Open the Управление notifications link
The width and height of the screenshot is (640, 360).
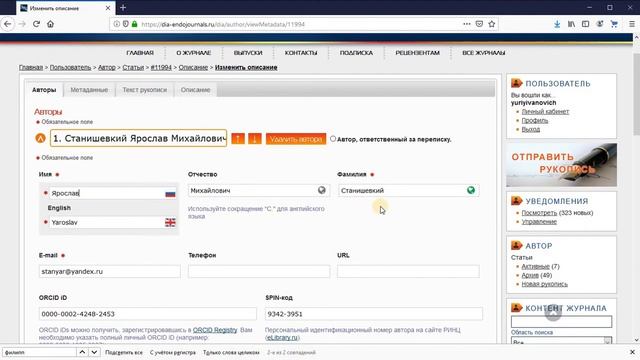(539, 222)
